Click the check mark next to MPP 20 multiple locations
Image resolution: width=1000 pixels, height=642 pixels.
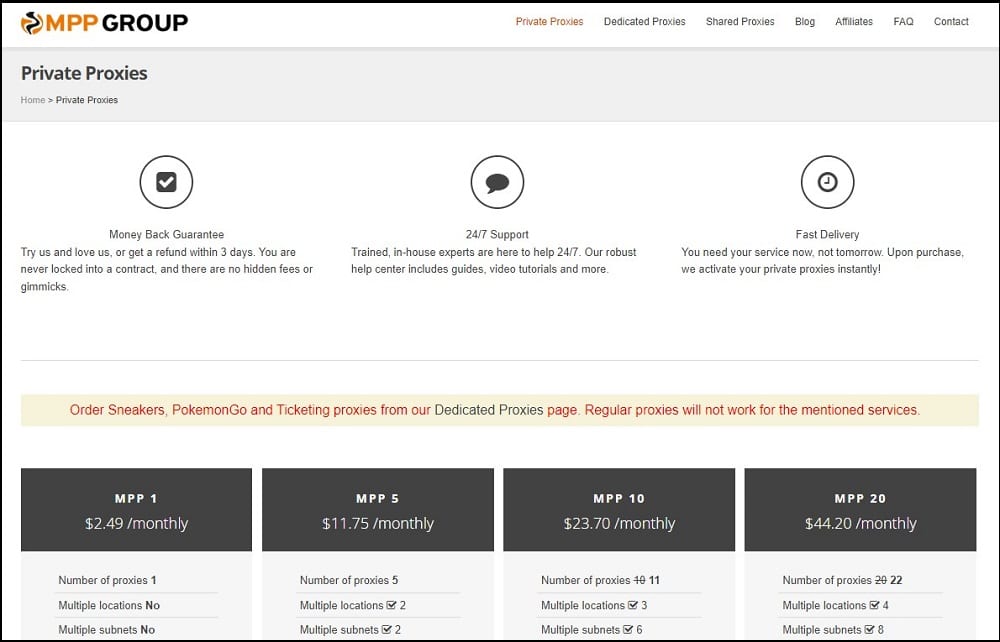874,605
